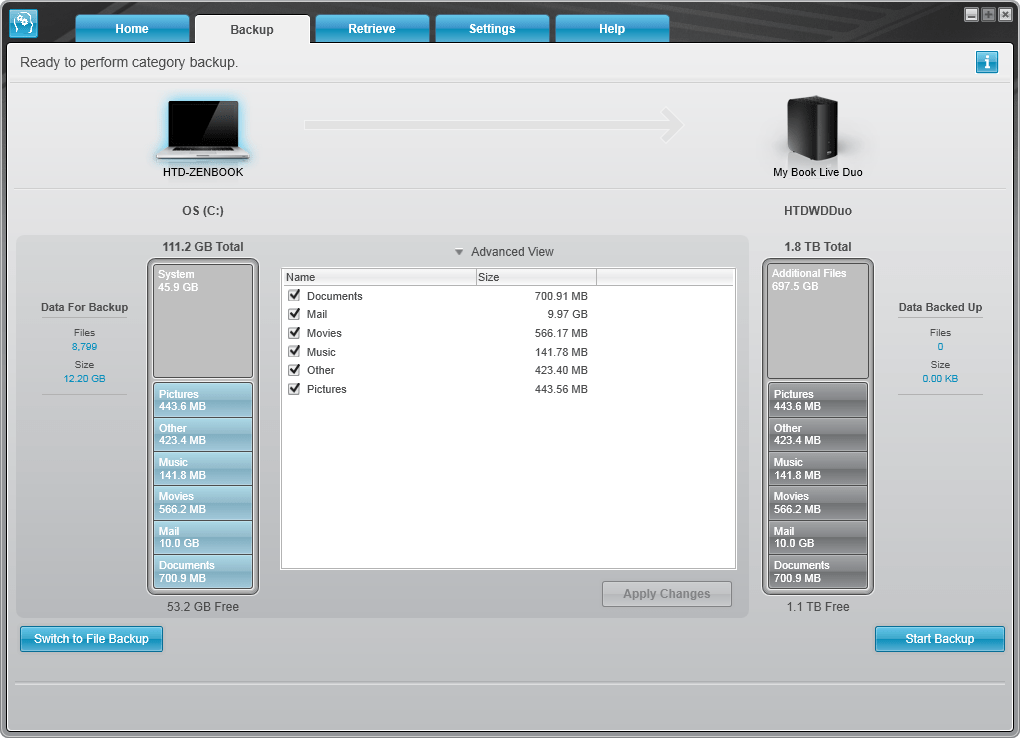Screen dimensions: 1020x738
Task: Select Documents segment on OS (C:) gauge
Action: (x=203, y=571)
